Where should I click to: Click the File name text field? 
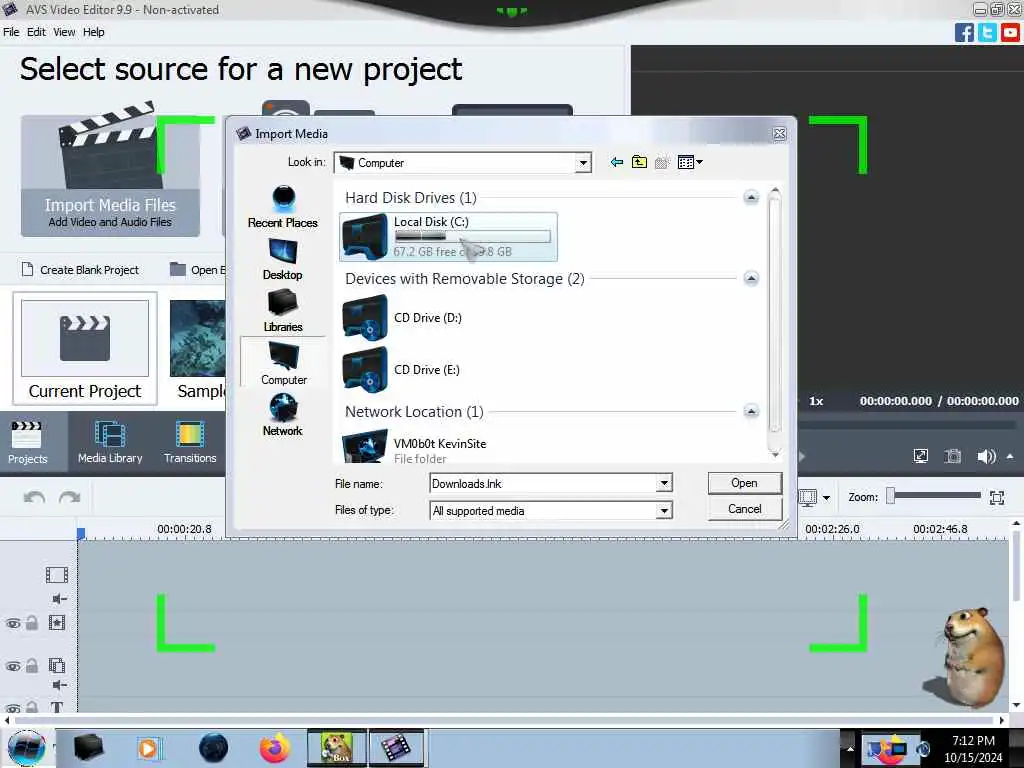[x=543, y=483]
